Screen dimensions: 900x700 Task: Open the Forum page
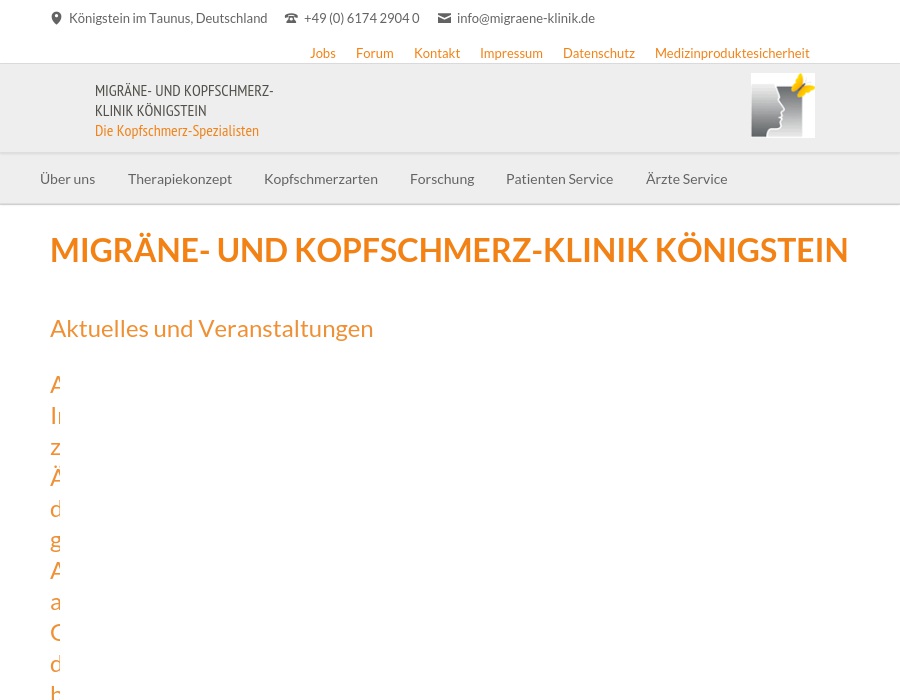click(x=374, y=52)
